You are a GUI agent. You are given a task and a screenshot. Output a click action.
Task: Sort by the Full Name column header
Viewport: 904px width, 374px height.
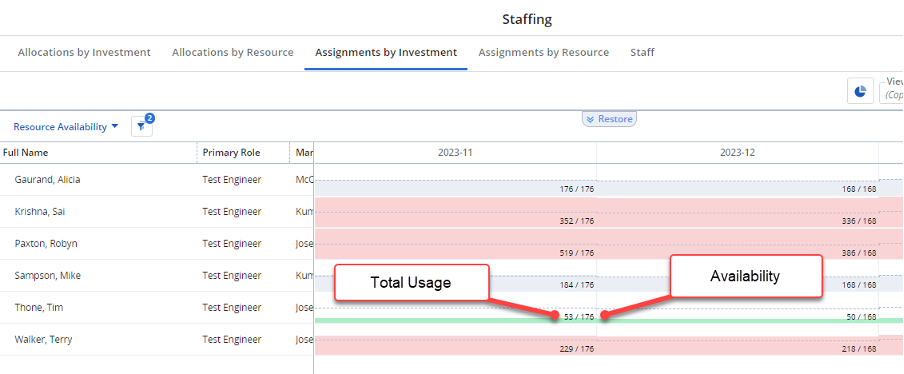pos(25,153)
